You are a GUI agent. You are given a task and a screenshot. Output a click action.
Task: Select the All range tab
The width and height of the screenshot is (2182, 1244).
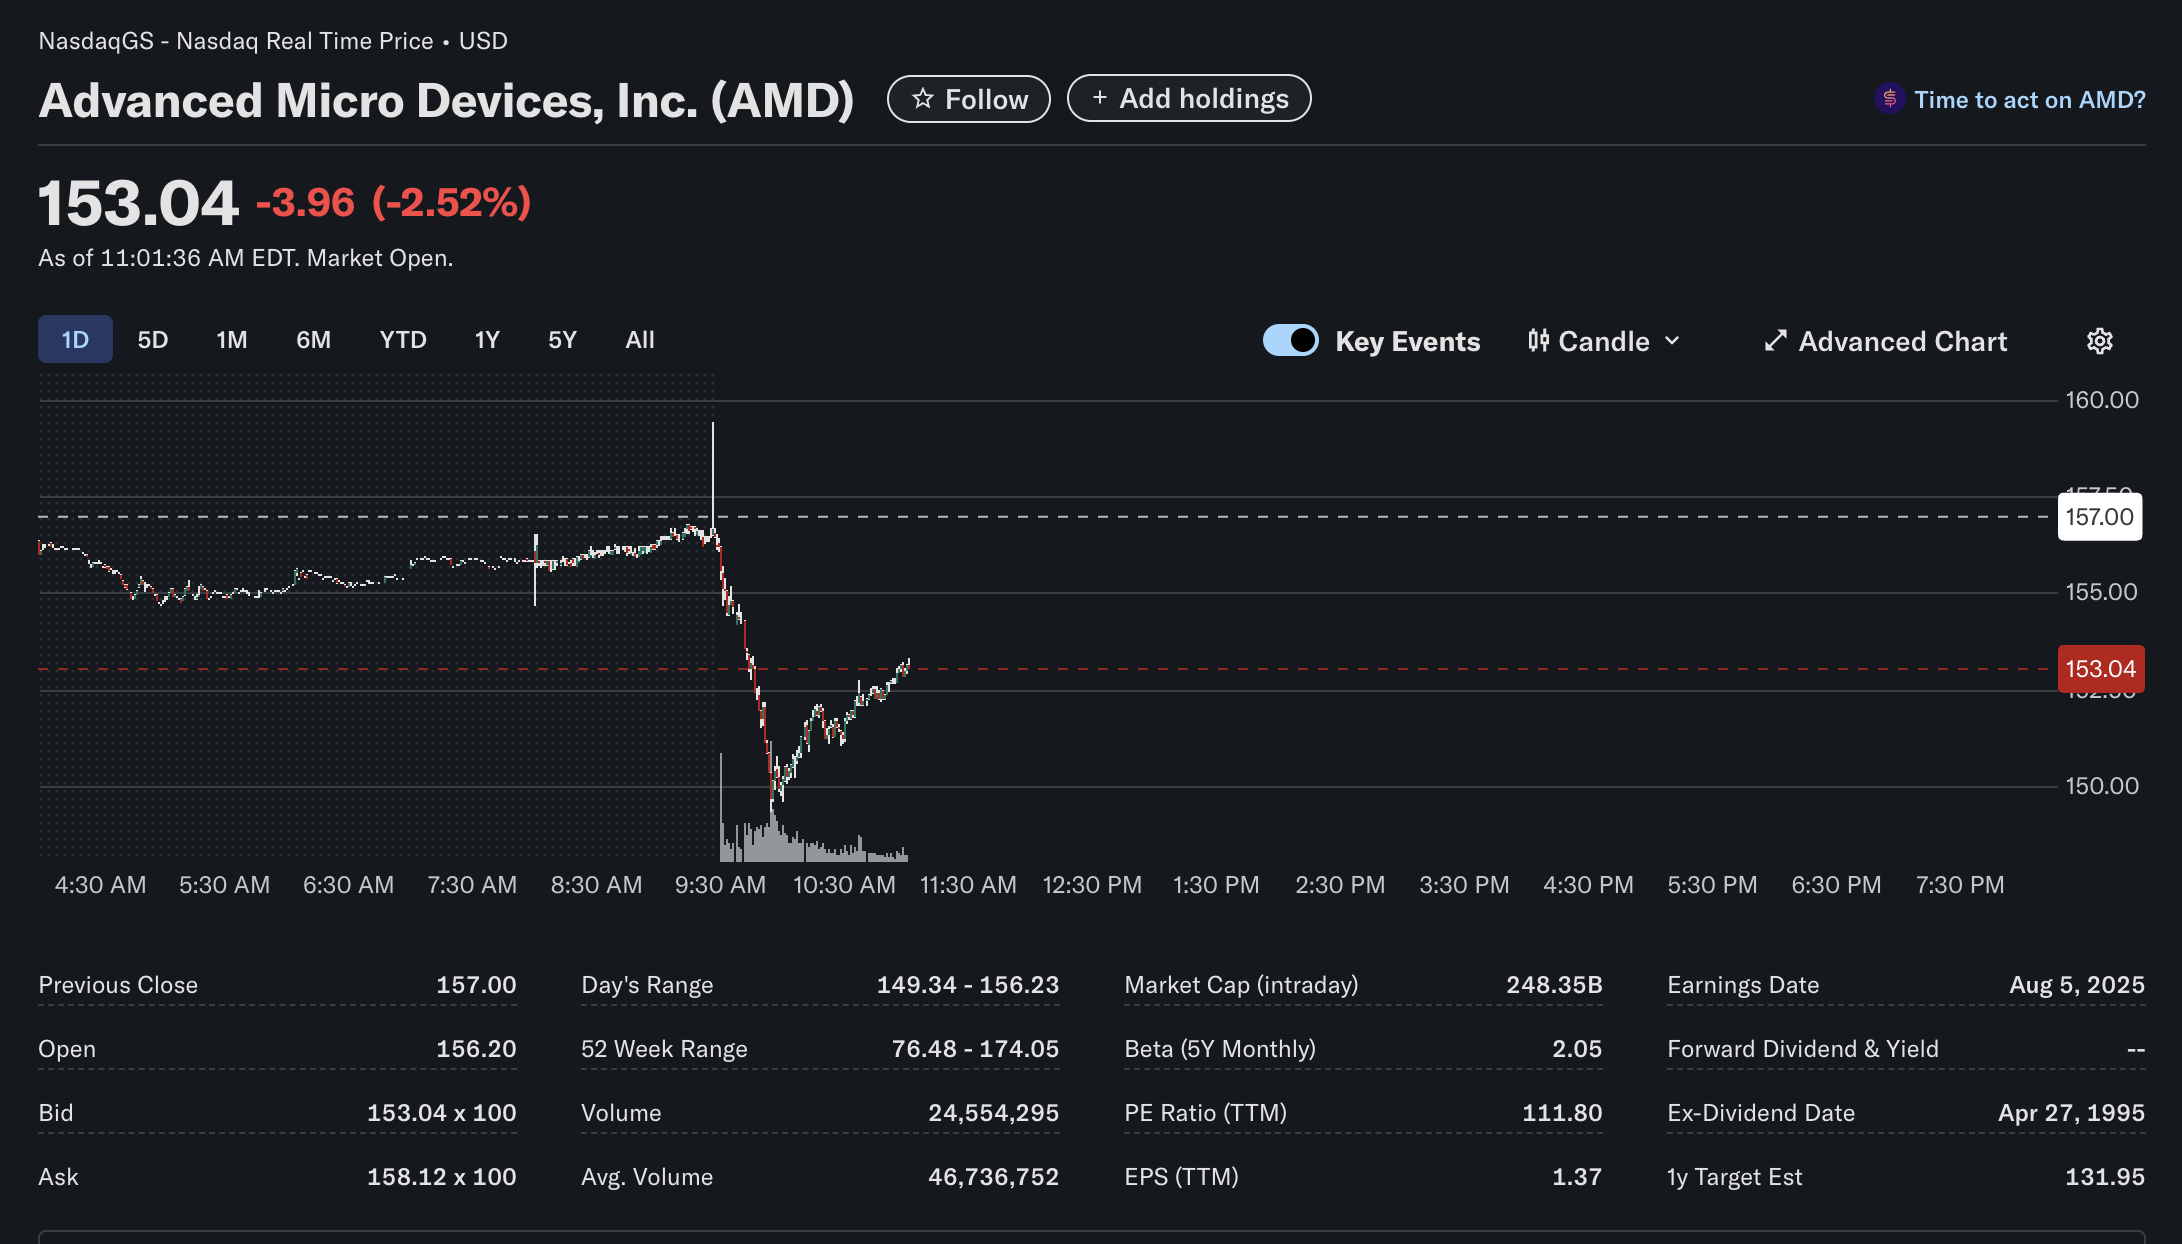click(640, 339)
